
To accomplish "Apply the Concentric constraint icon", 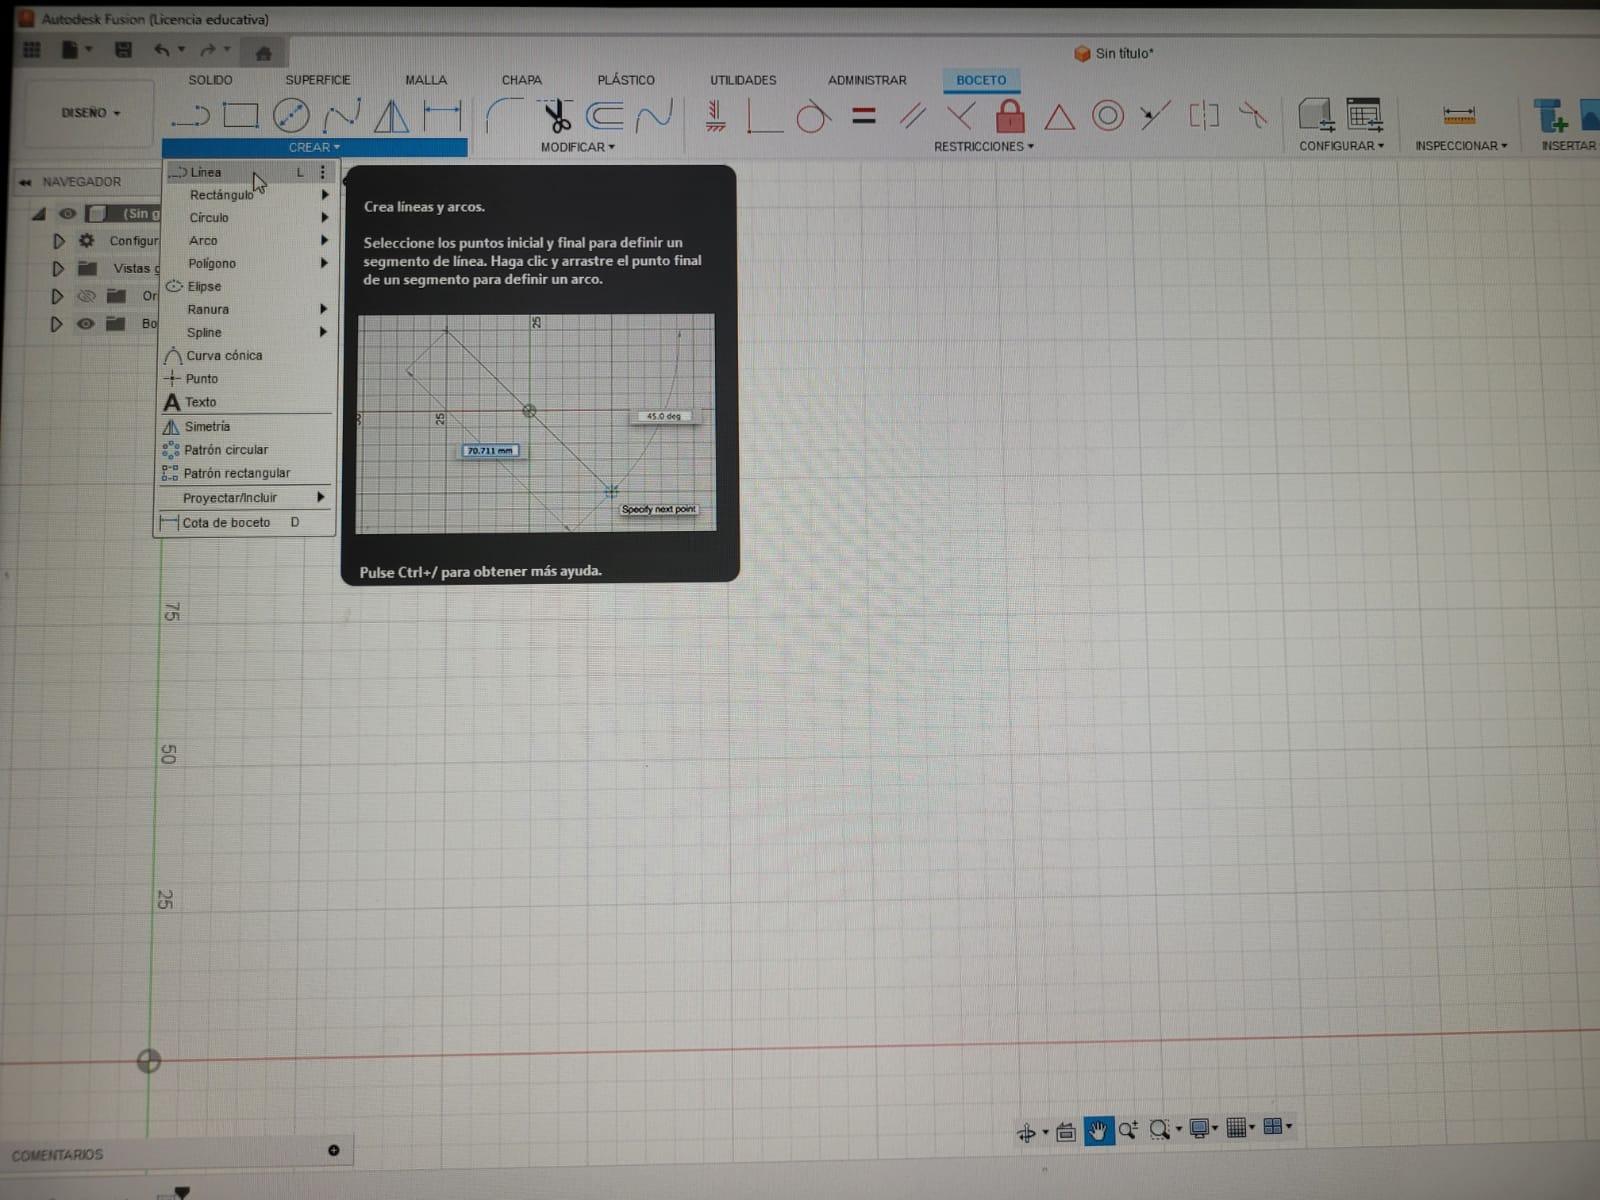I will point(1107,116).
